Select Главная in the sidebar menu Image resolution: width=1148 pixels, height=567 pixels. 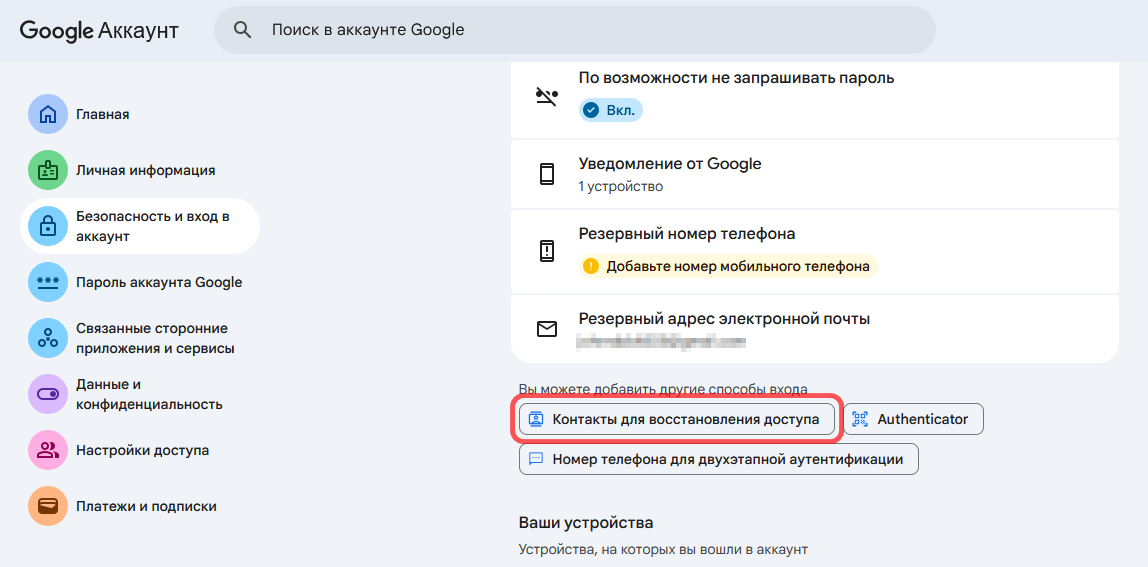point(102,115)
